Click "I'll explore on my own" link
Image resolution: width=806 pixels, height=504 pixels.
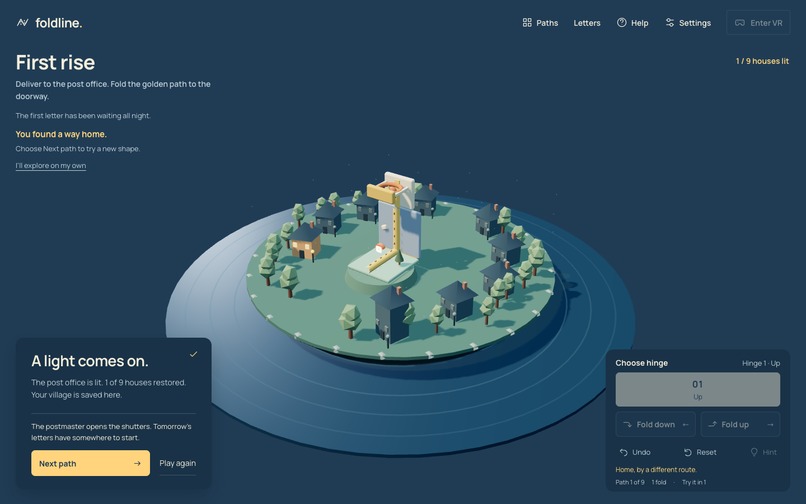(x=51, y=166)
